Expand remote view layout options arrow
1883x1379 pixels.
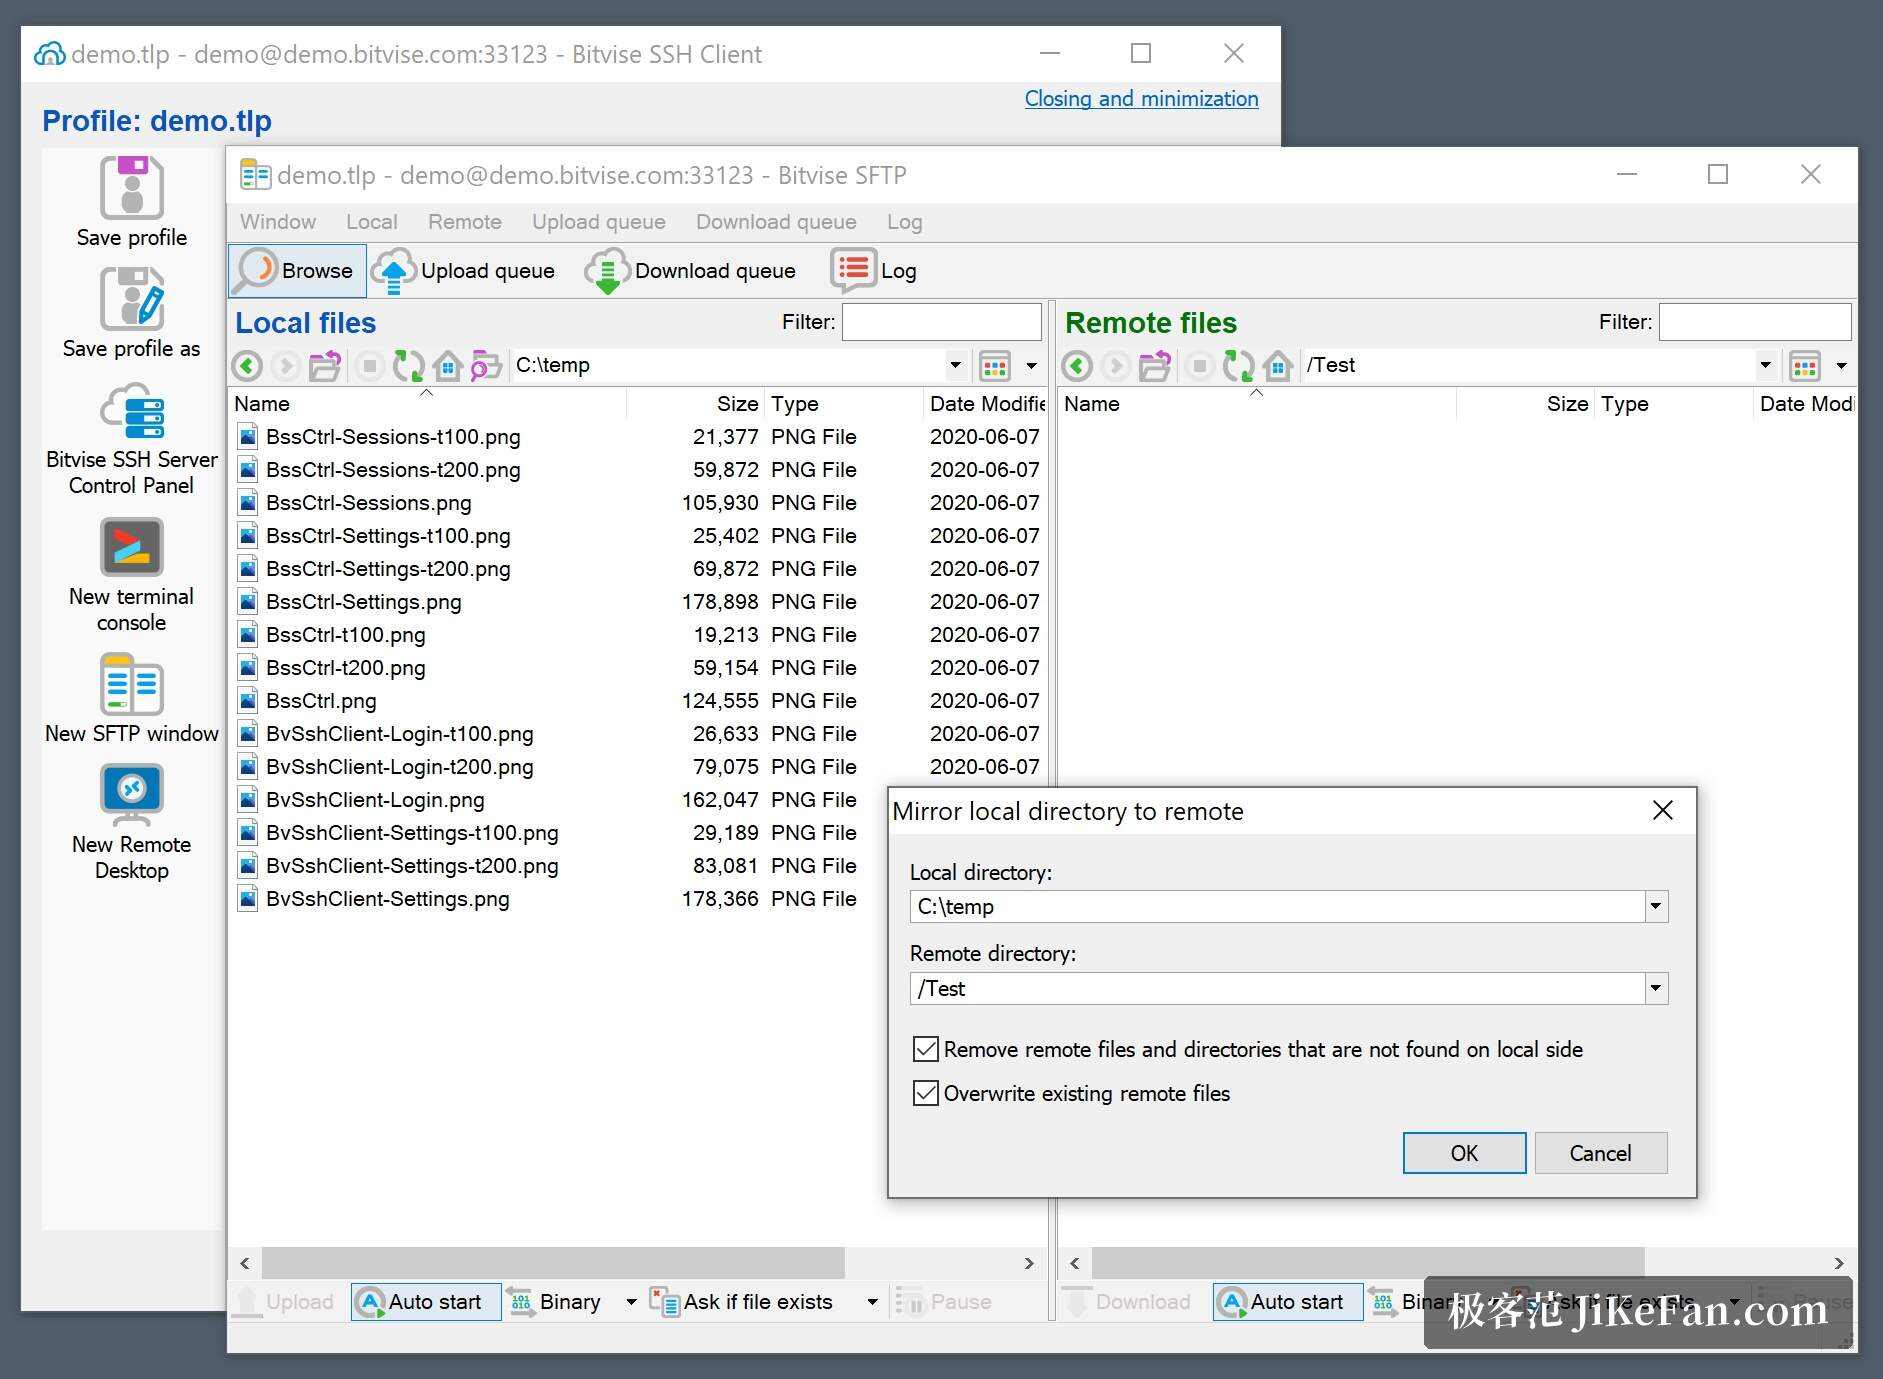click(1841, 366)
